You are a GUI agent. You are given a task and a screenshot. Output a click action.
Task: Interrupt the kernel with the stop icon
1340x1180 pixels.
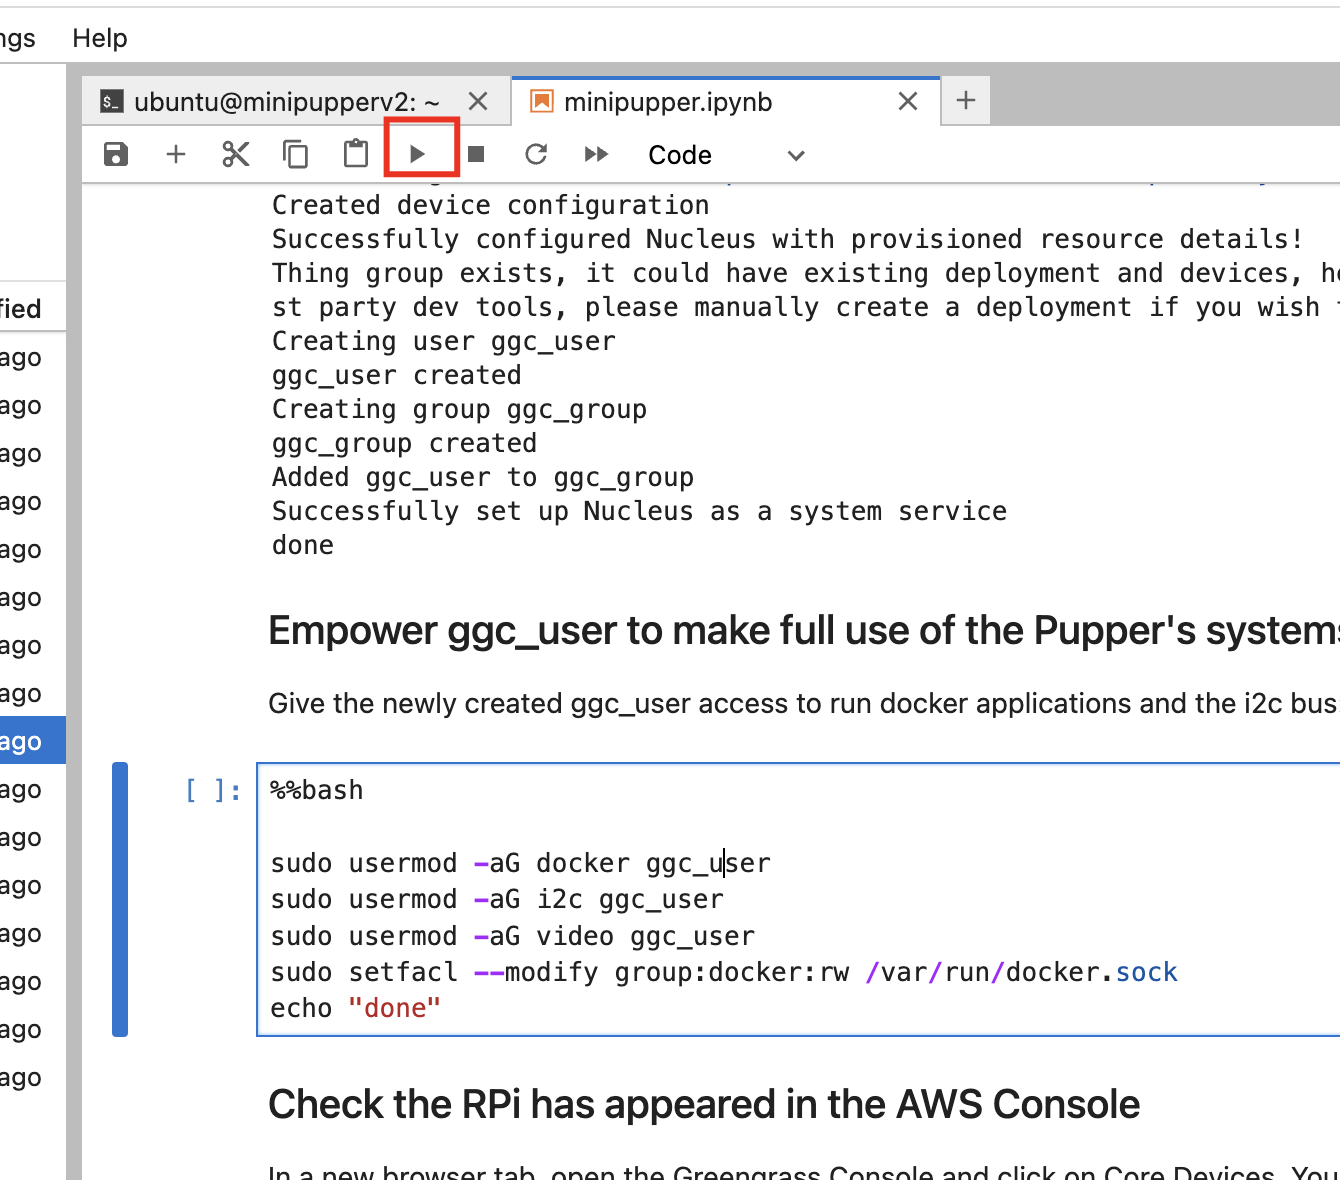477,154
